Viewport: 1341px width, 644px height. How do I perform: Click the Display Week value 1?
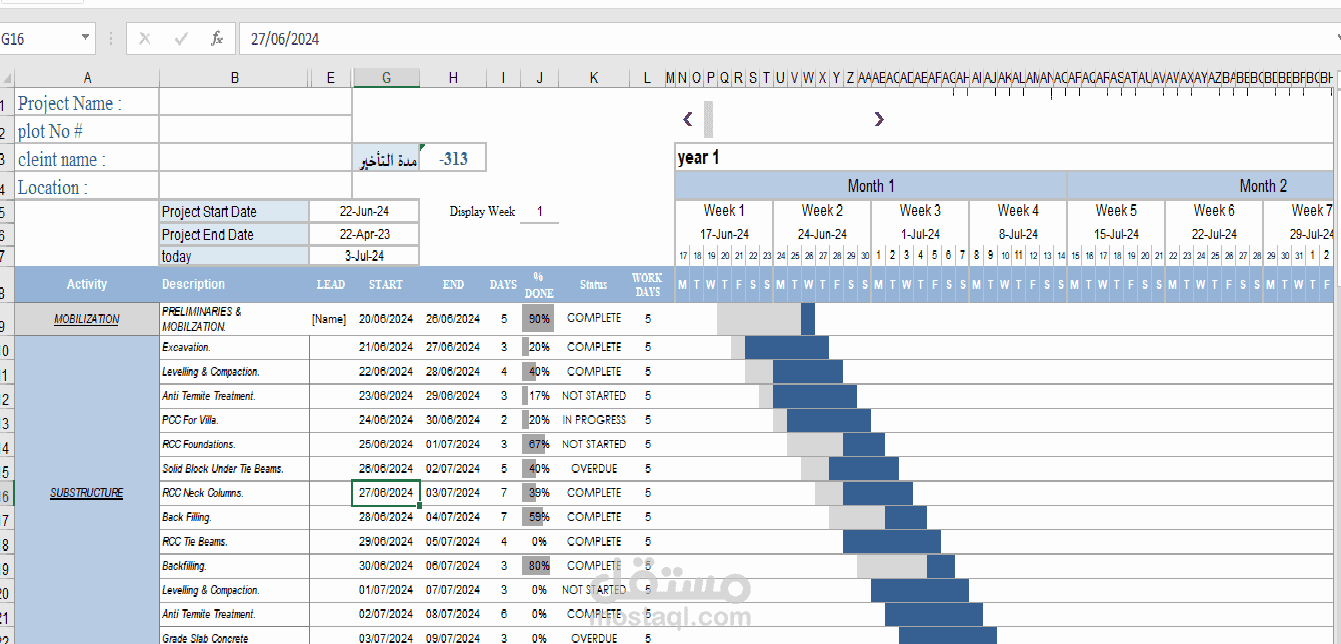point(539,211)
